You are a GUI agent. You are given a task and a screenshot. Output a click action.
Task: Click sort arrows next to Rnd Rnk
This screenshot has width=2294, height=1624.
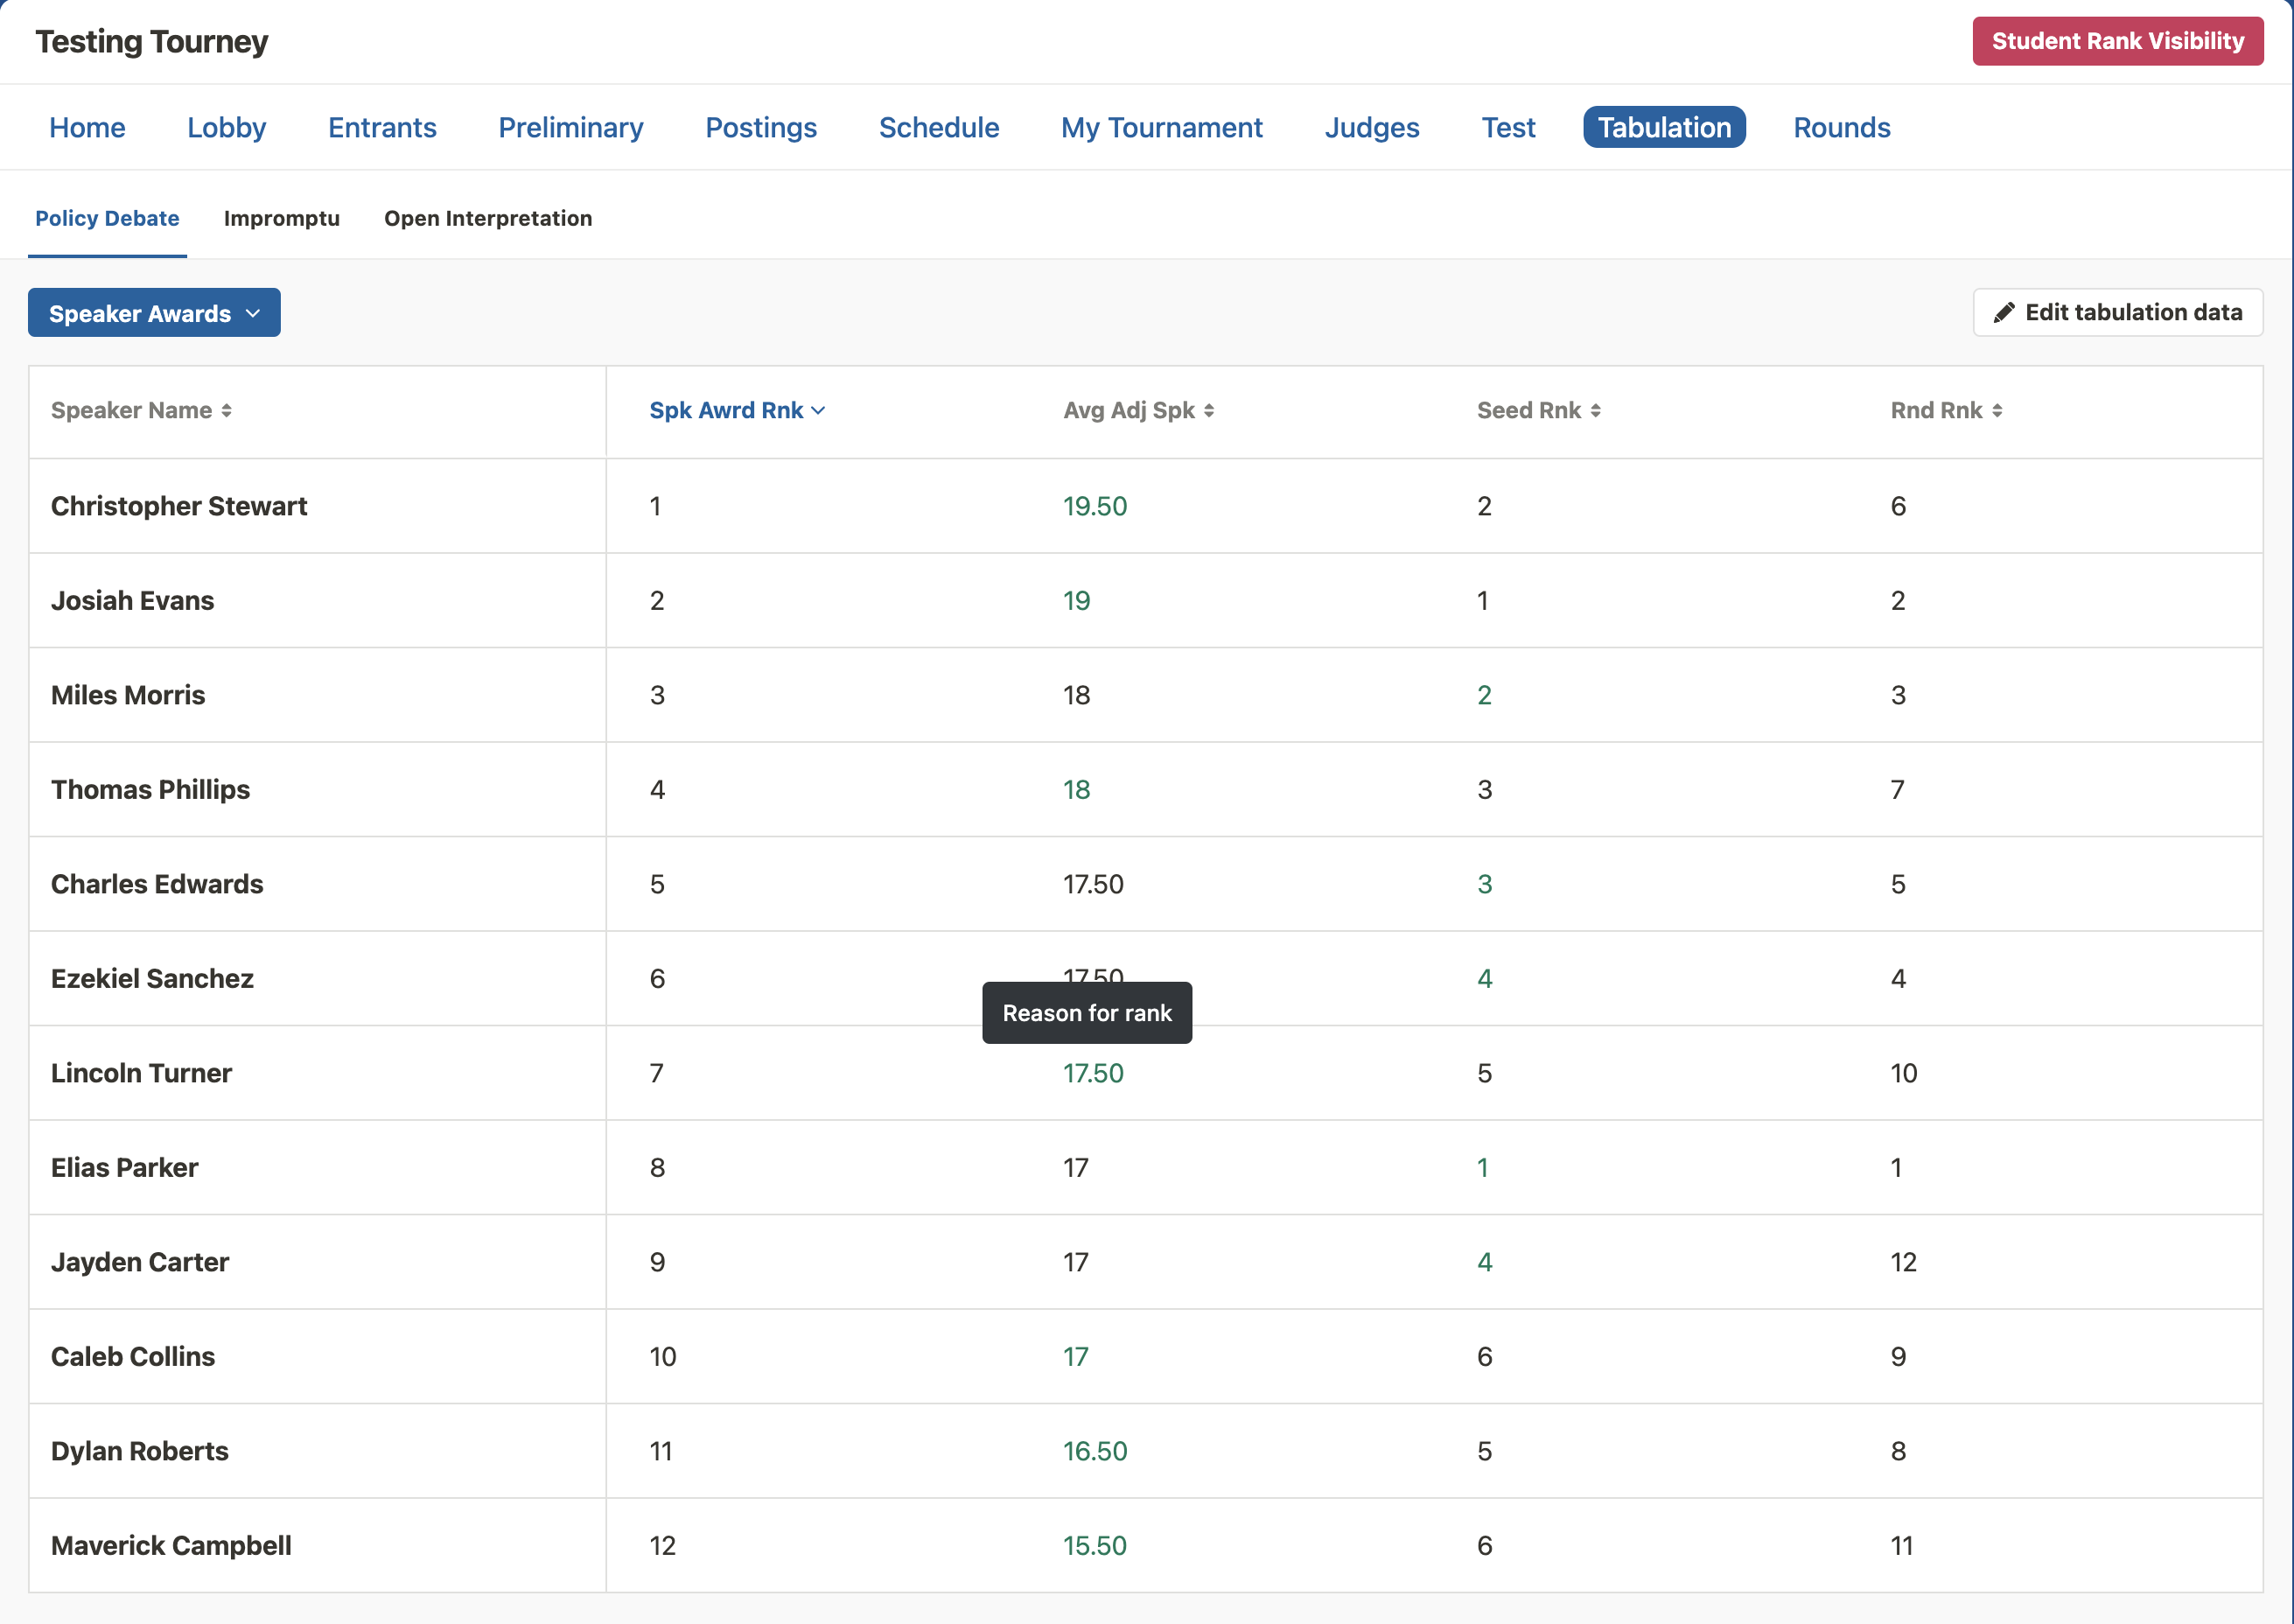click(x=1996, y=411)
